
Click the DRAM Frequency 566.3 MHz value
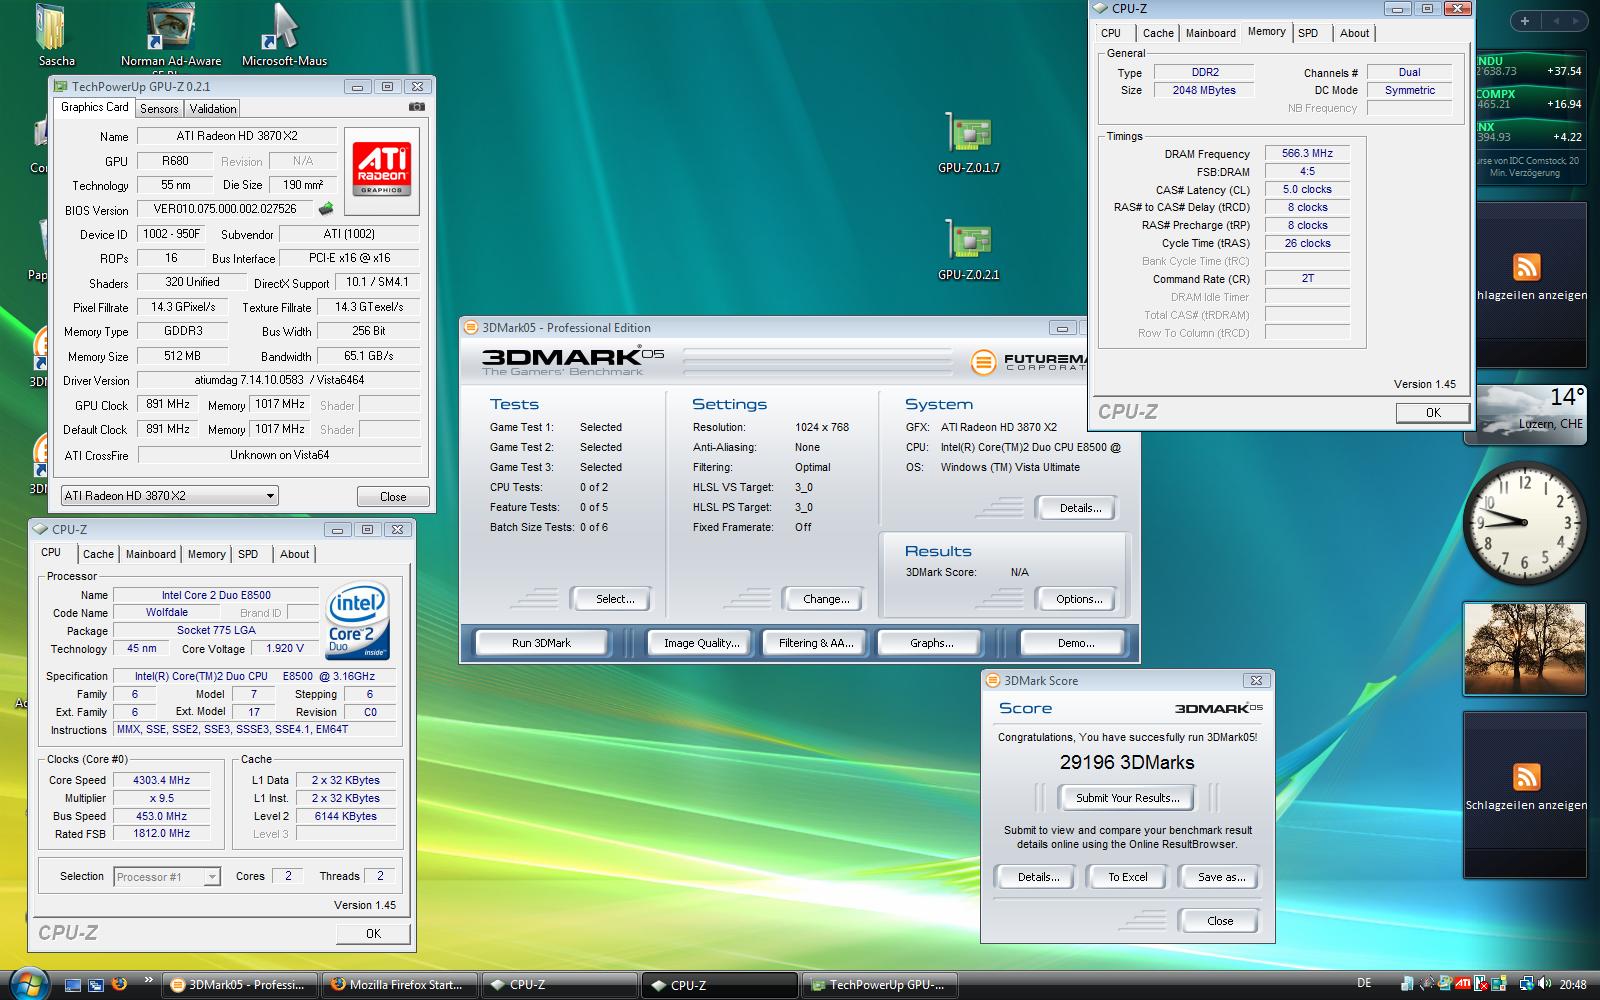[1307, 153]
